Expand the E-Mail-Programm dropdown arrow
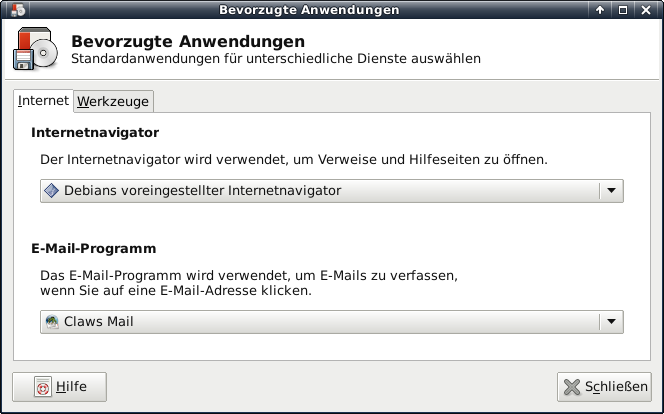The width and height of the screenshot is (664, 414). [610, 322]
